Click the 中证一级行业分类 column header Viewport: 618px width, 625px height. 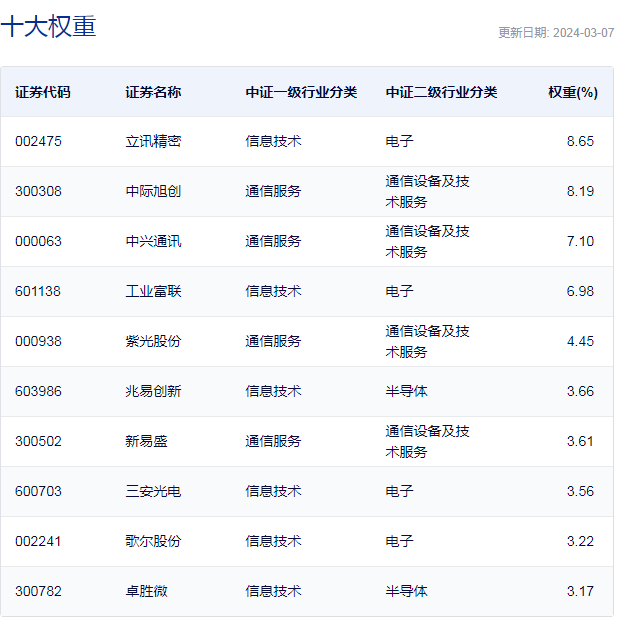pyautogui.click(x=301, y=92)
